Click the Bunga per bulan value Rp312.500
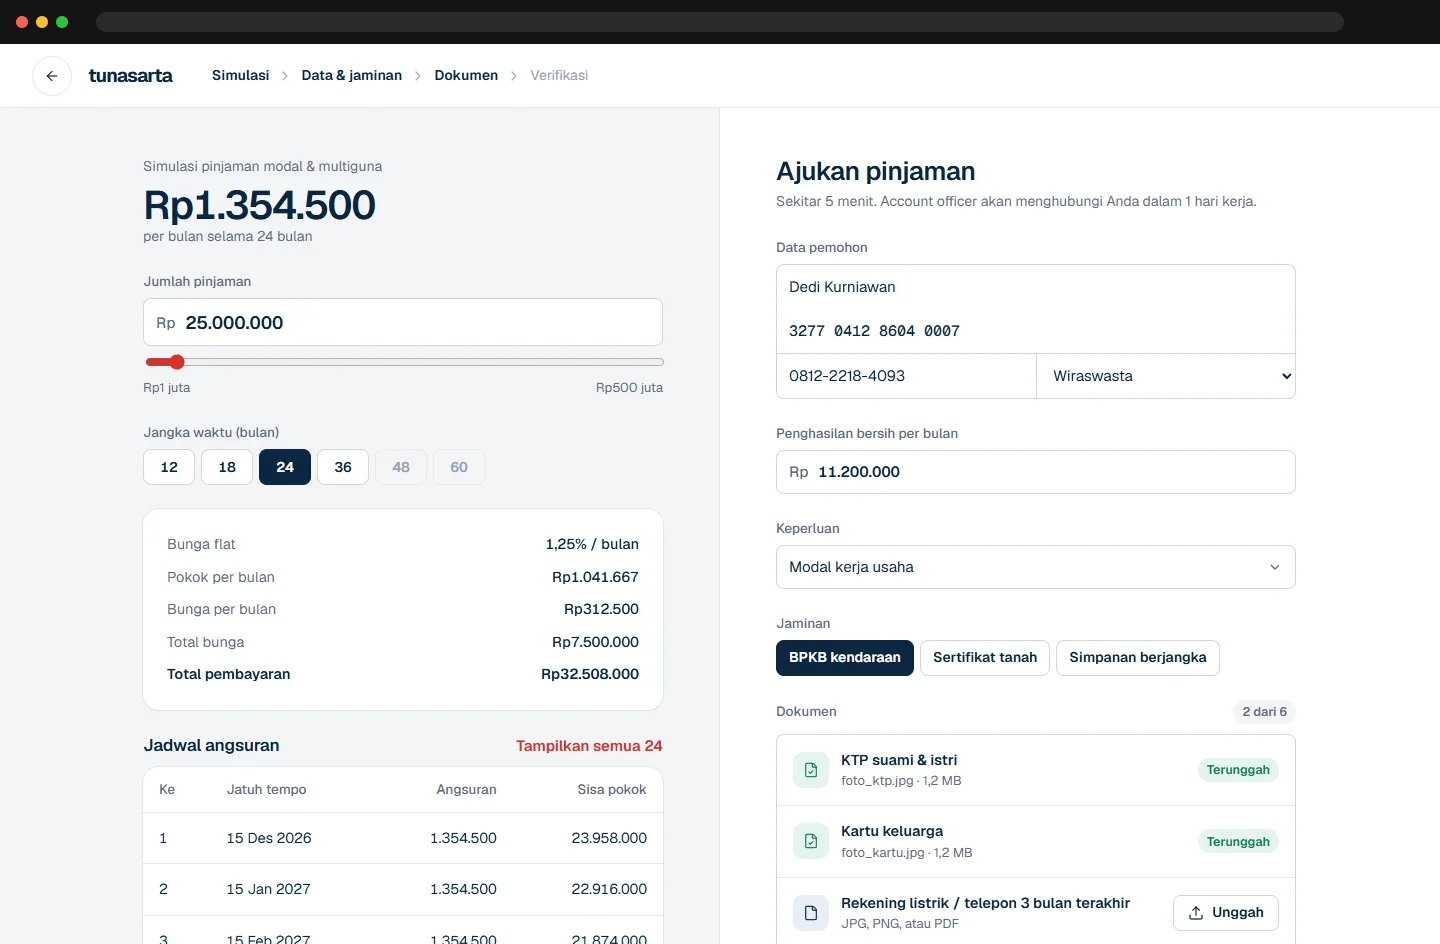The width and height of the screenshot is (1440, 944). (601, 609)
